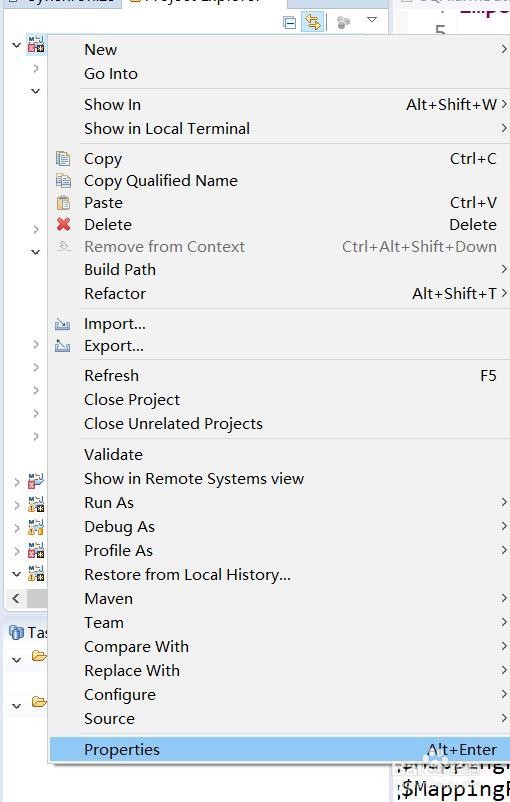The image size is (510, 802).
Task: Click the Tasks panel icon
Action: coord(16,633)
